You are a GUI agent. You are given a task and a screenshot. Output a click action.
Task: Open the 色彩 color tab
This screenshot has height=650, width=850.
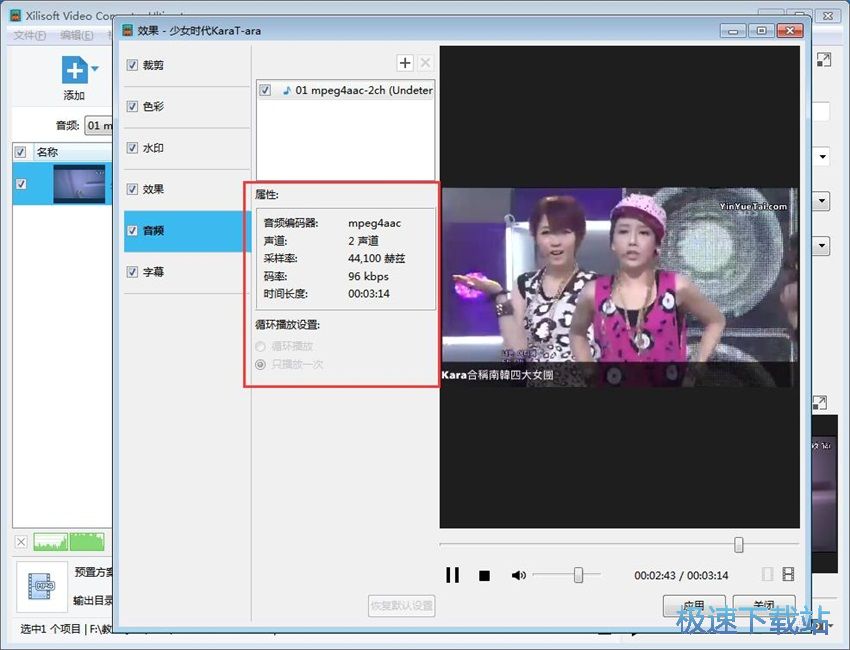187,106
